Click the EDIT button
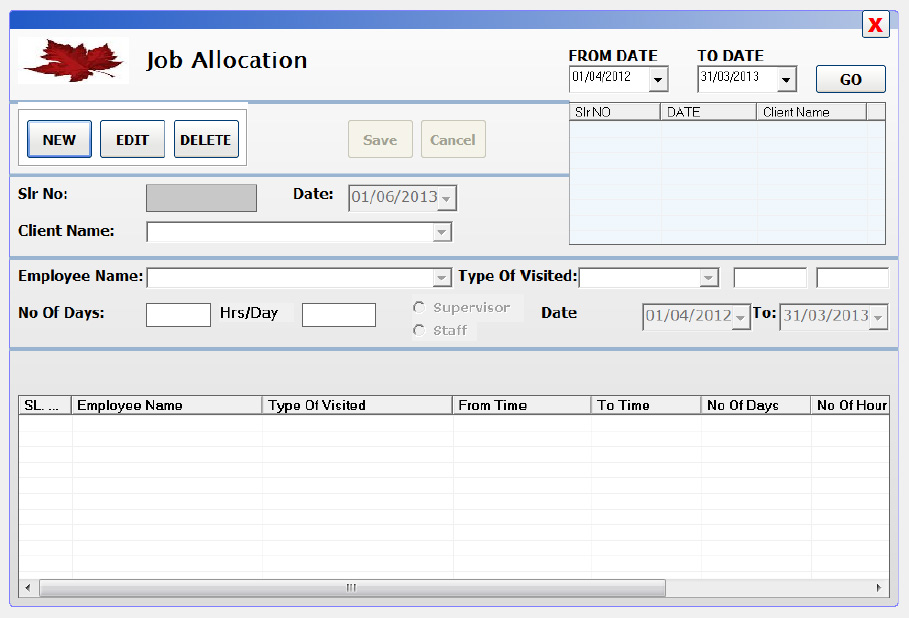The width and height of the screenshot is (909, 618). point(132,139)
